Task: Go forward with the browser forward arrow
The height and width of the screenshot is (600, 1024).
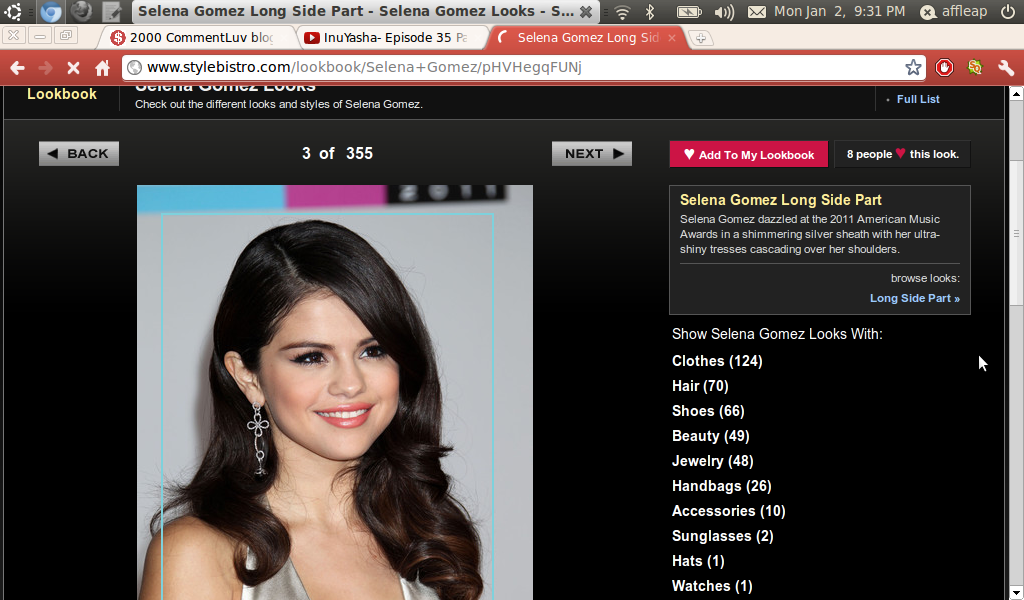Action: tap(45, 67)
